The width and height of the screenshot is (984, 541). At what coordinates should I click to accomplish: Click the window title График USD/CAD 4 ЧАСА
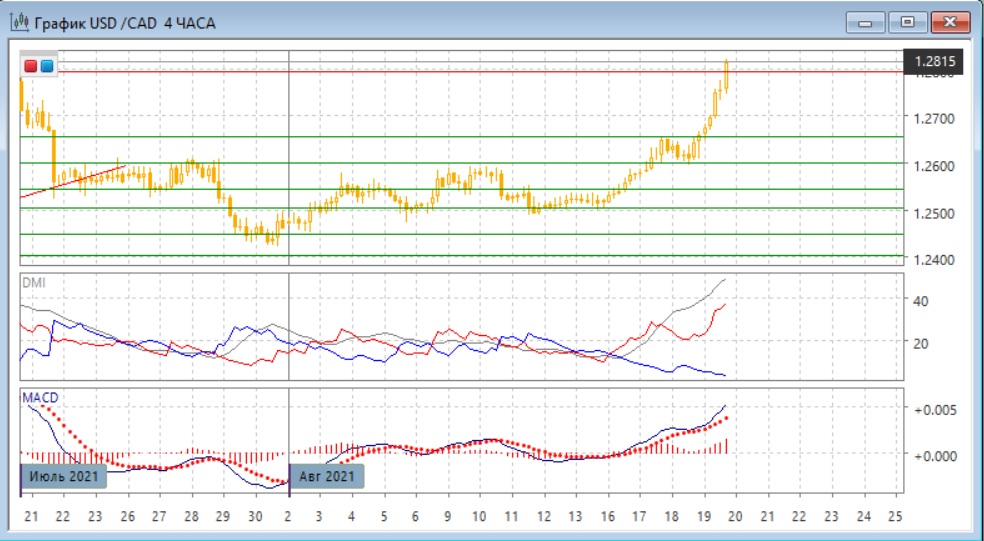pyautogui.click(x=124, y=22)
